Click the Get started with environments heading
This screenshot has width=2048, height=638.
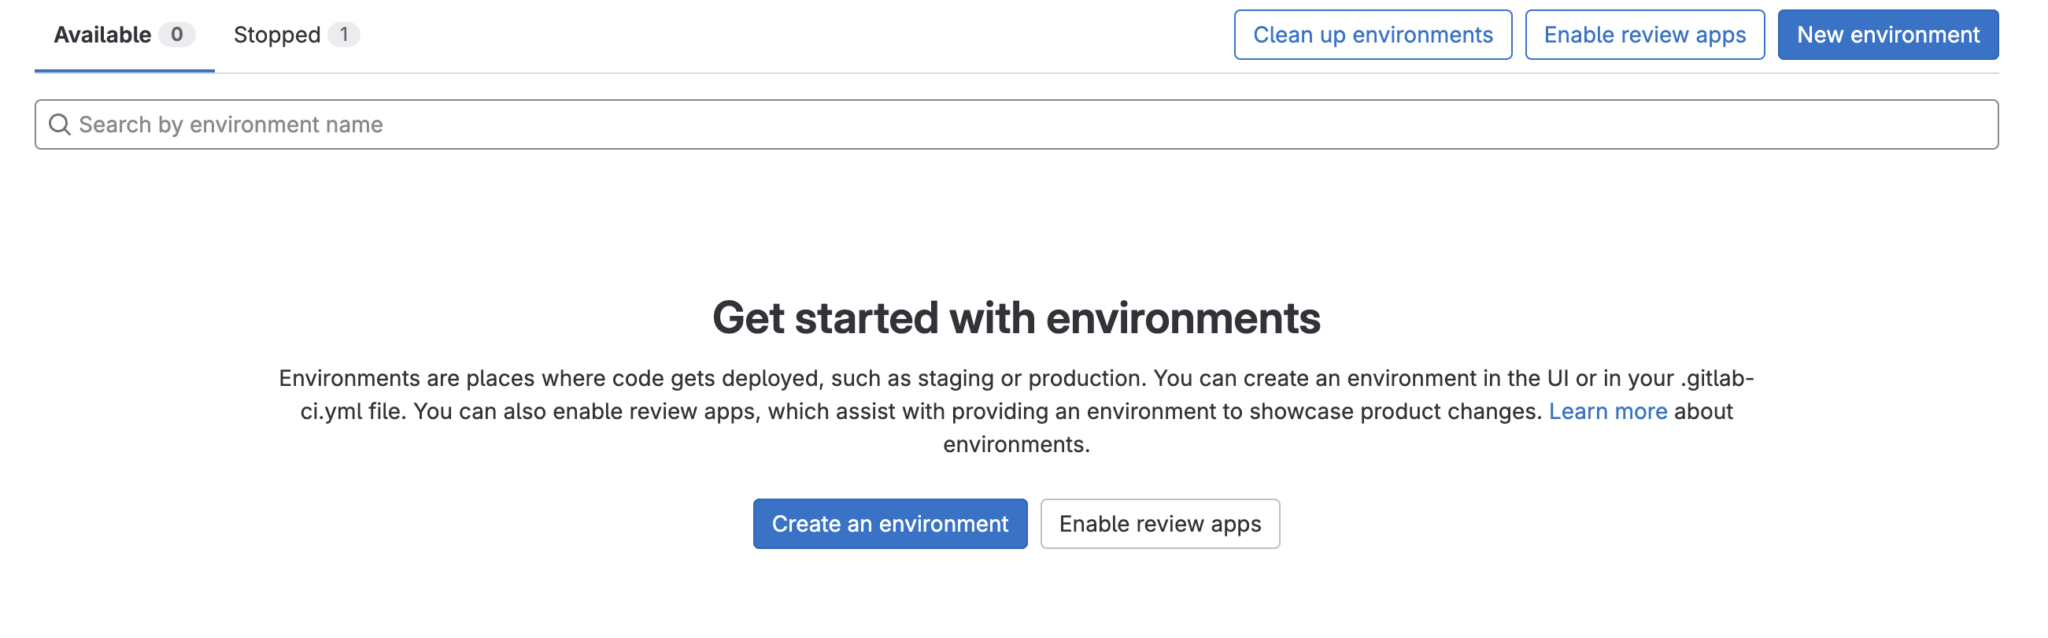pyautogui.click(x=1016, y=318)
